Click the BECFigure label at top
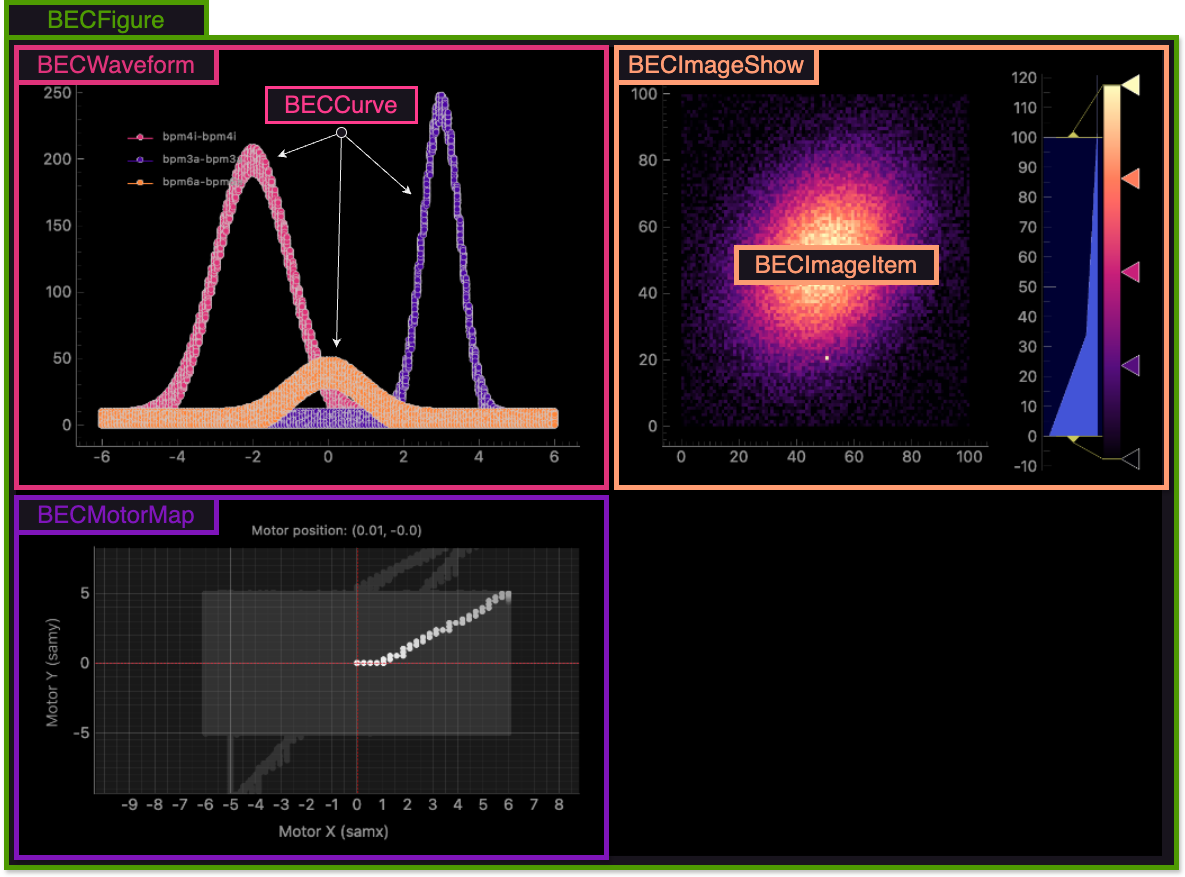 point(106,19)
